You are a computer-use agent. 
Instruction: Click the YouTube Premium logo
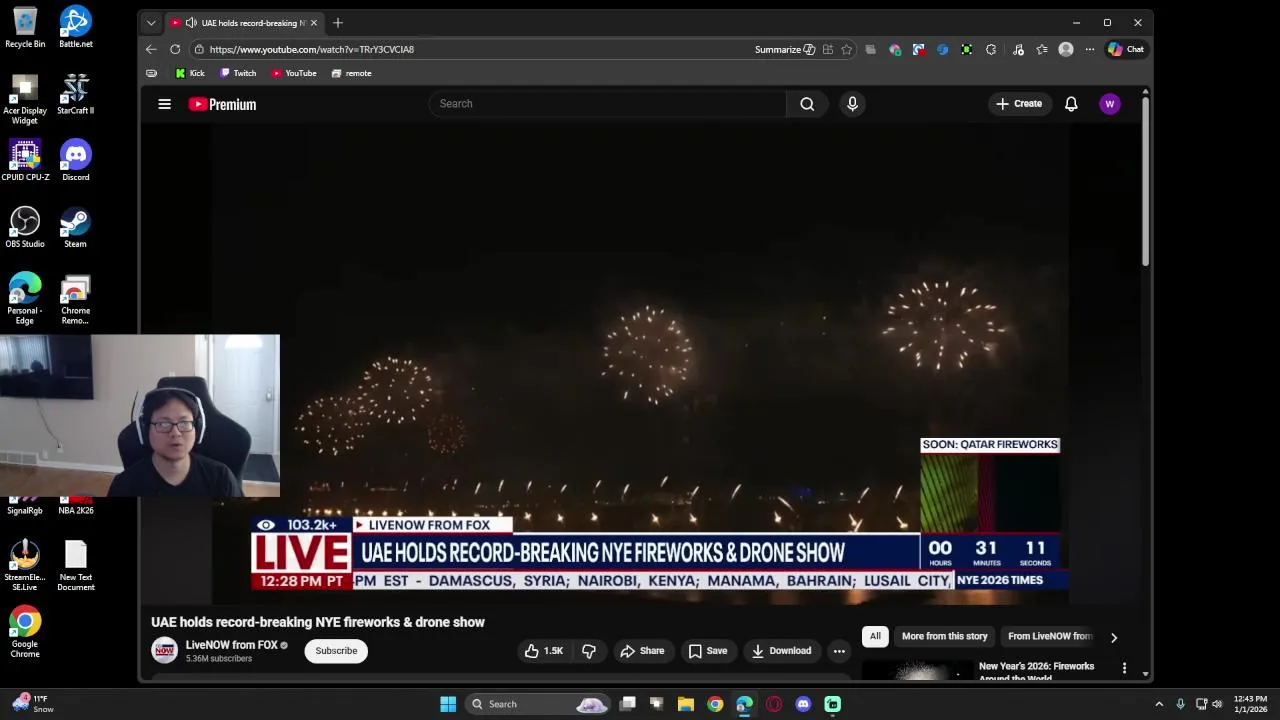point(222,104)
